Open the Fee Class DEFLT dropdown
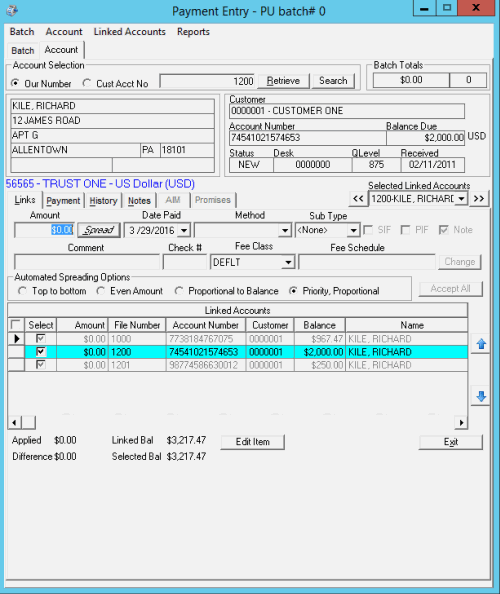 pyautogui.click(x=288, y=262)
